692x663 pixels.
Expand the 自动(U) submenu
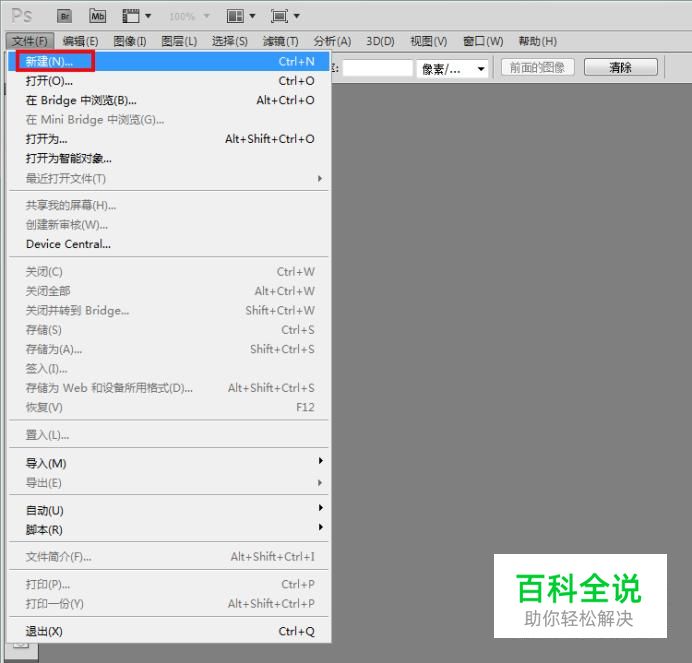click(x=169, y=510)
